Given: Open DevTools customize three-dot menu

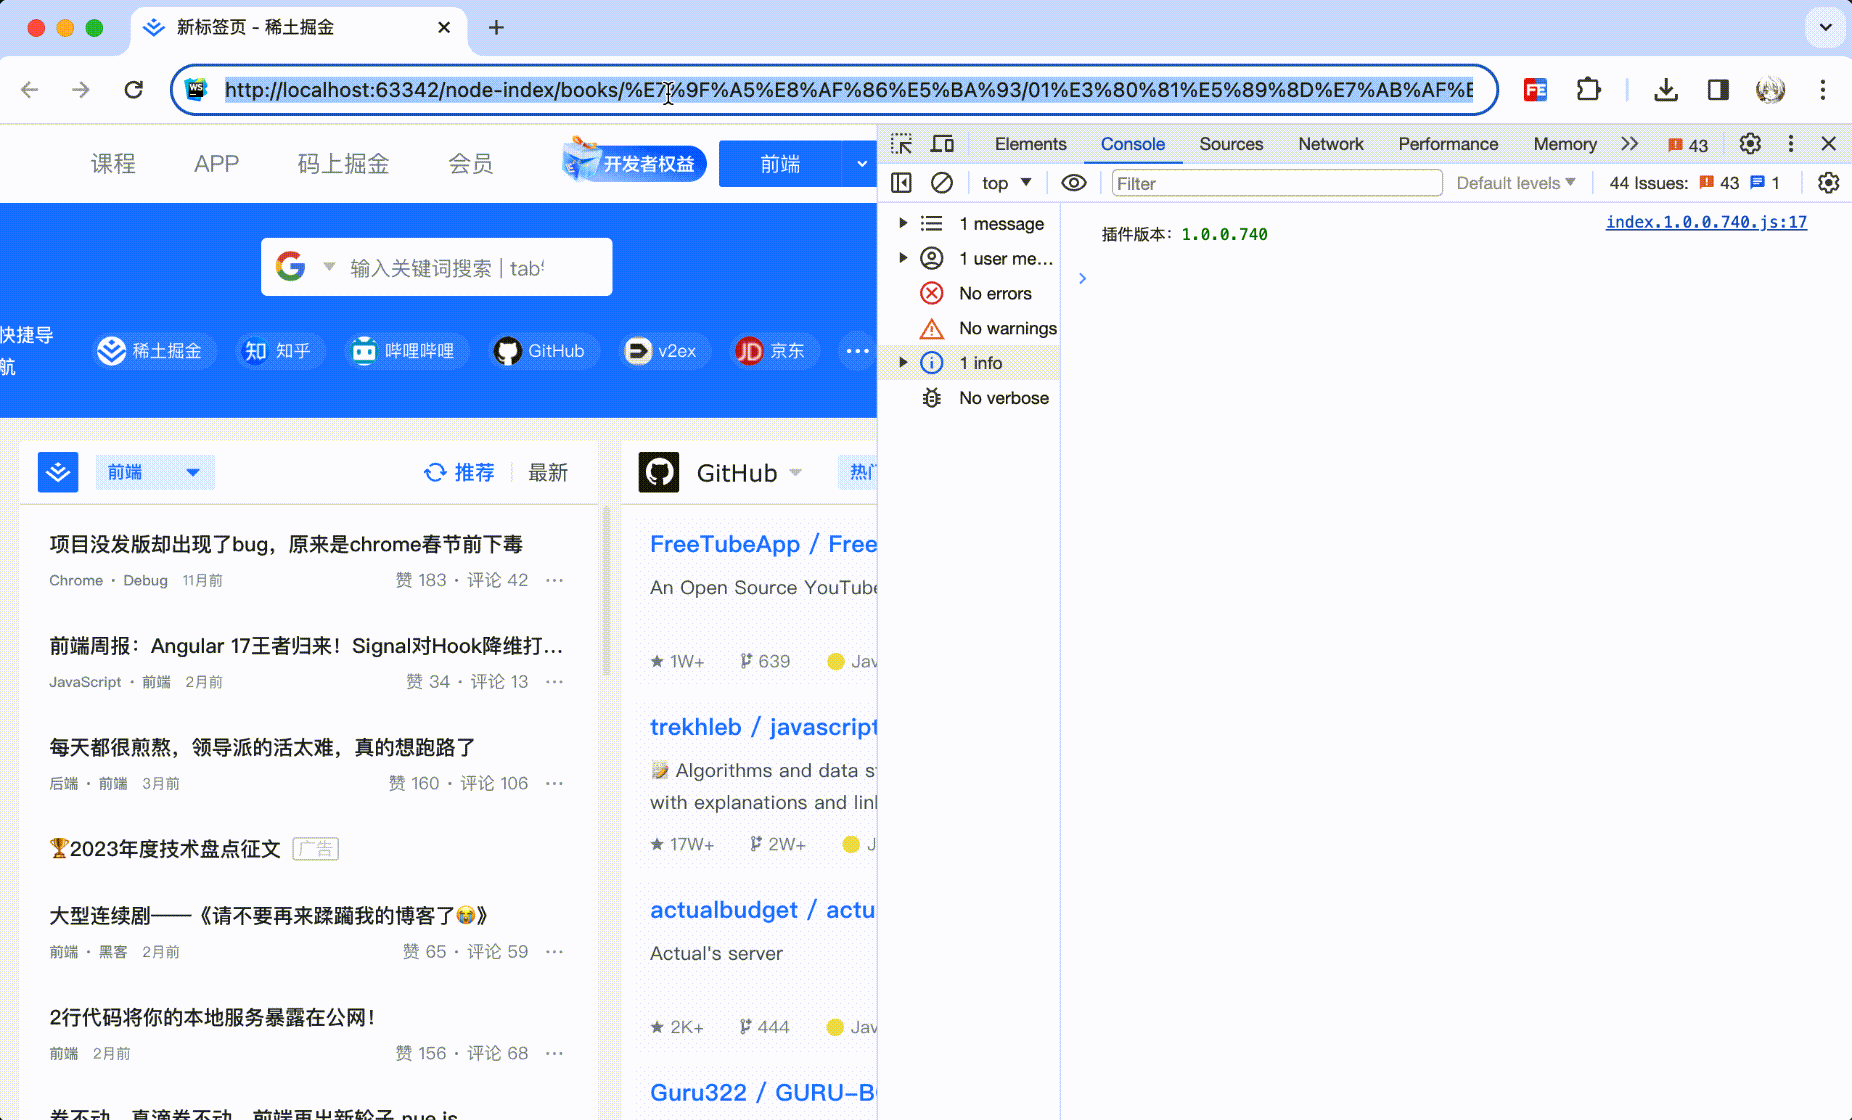Looking at the screenshot, I should (x=1791, y=144).
